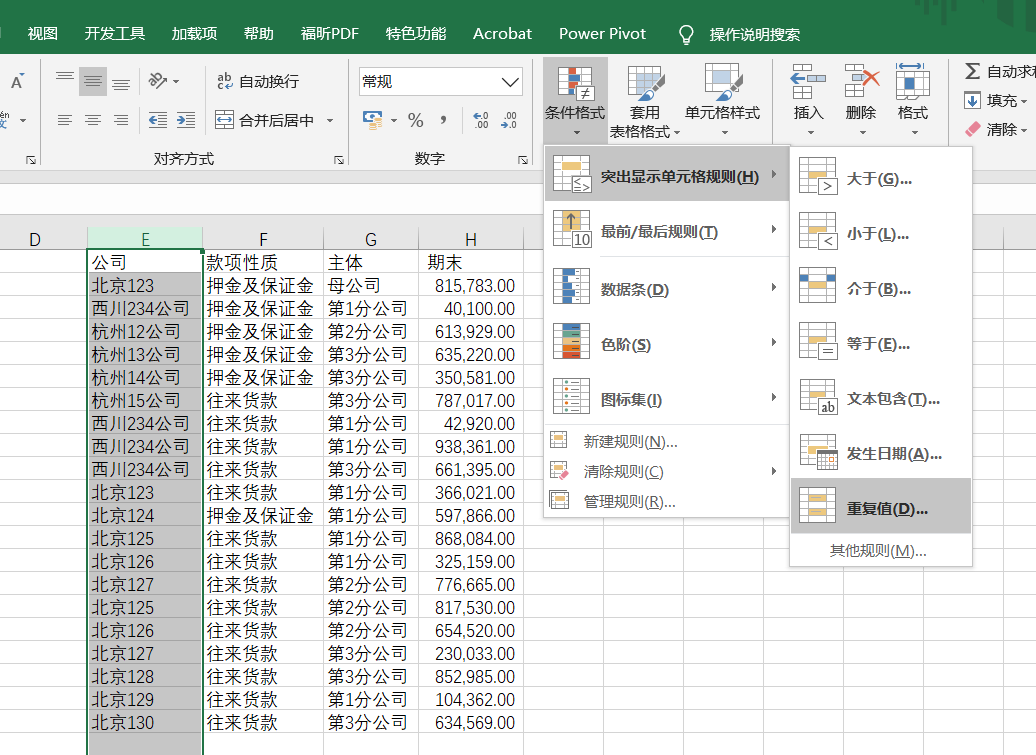The height and width of the screenshot is (755, 1036).
Task: Click 管理规则(R) manage rules
Action: point(629,502)
